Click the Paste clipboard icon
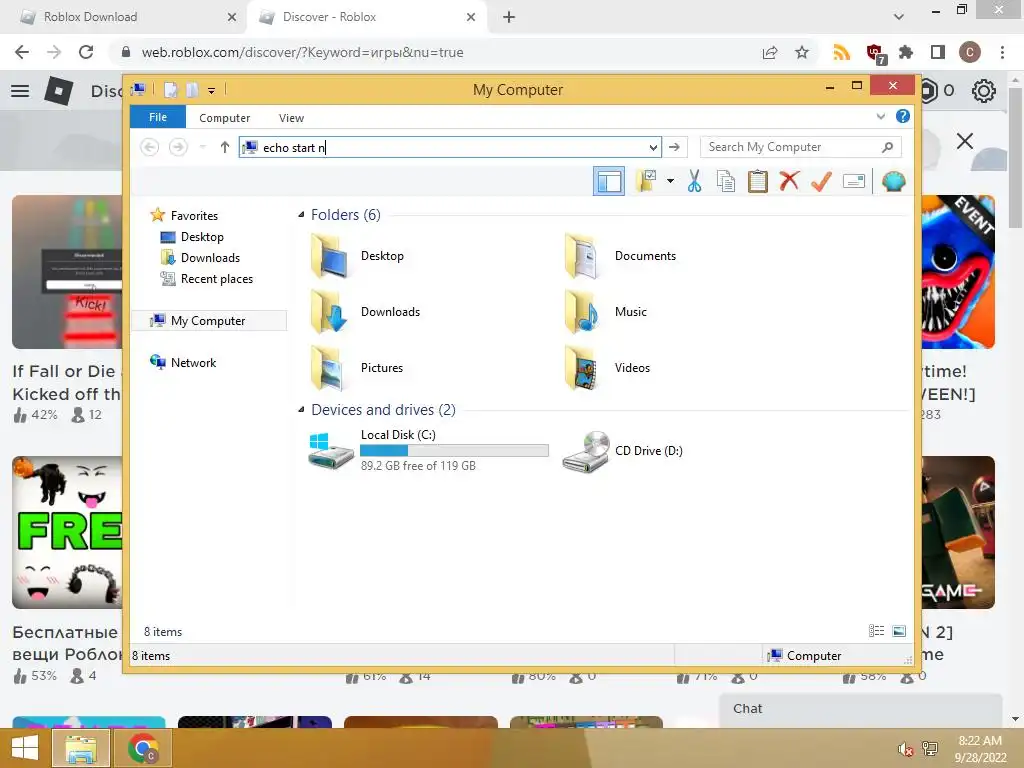The image size is (1024, 768). click(x=758, y=181)
